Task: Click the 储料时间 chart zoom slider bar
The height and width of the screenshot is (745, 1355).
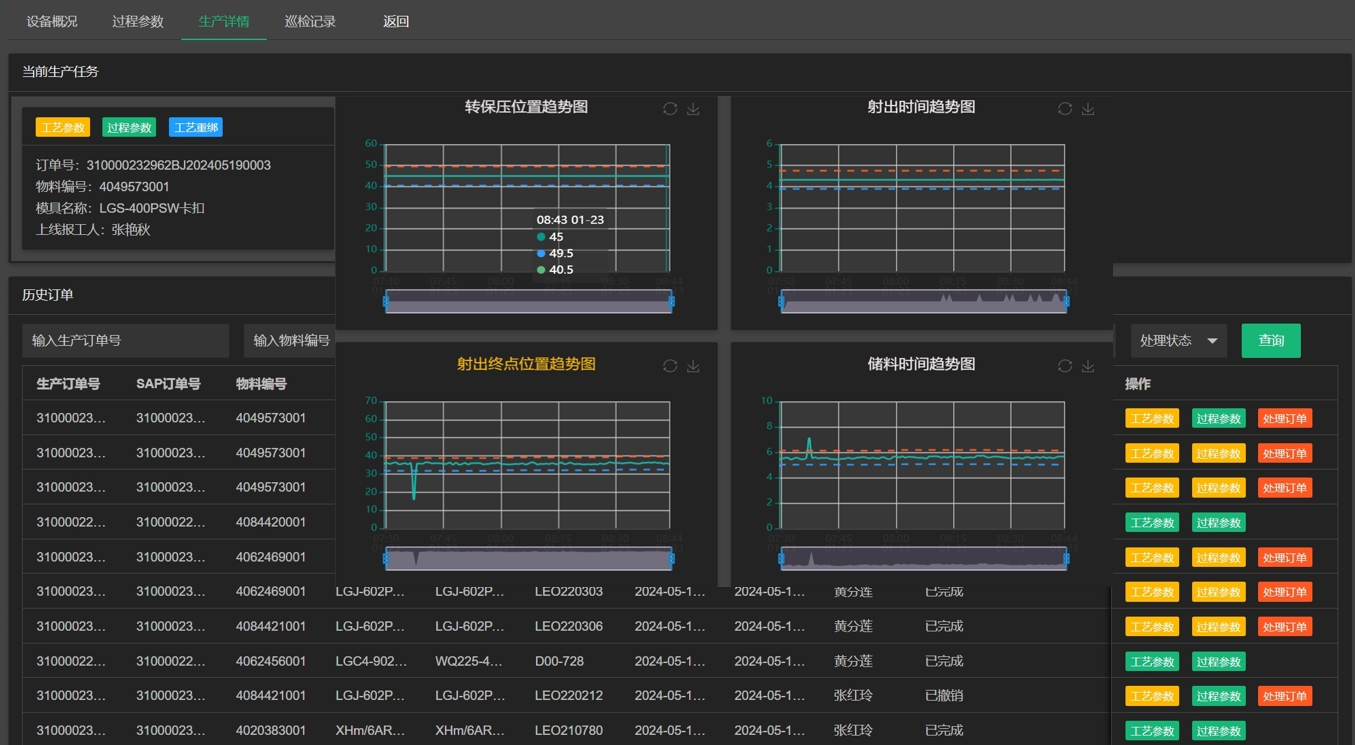Action: [923, 558]
